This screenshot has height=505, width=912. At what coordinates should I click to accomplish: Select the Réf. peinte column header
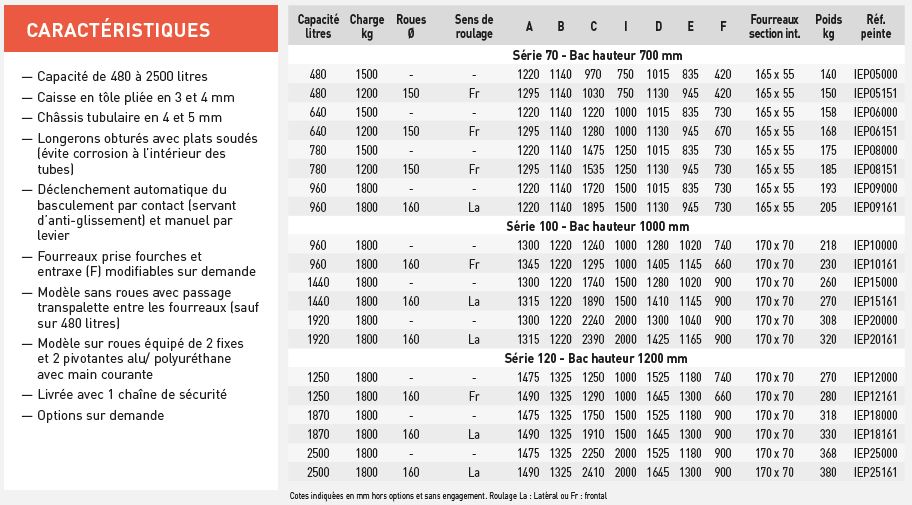coord(875,26)
